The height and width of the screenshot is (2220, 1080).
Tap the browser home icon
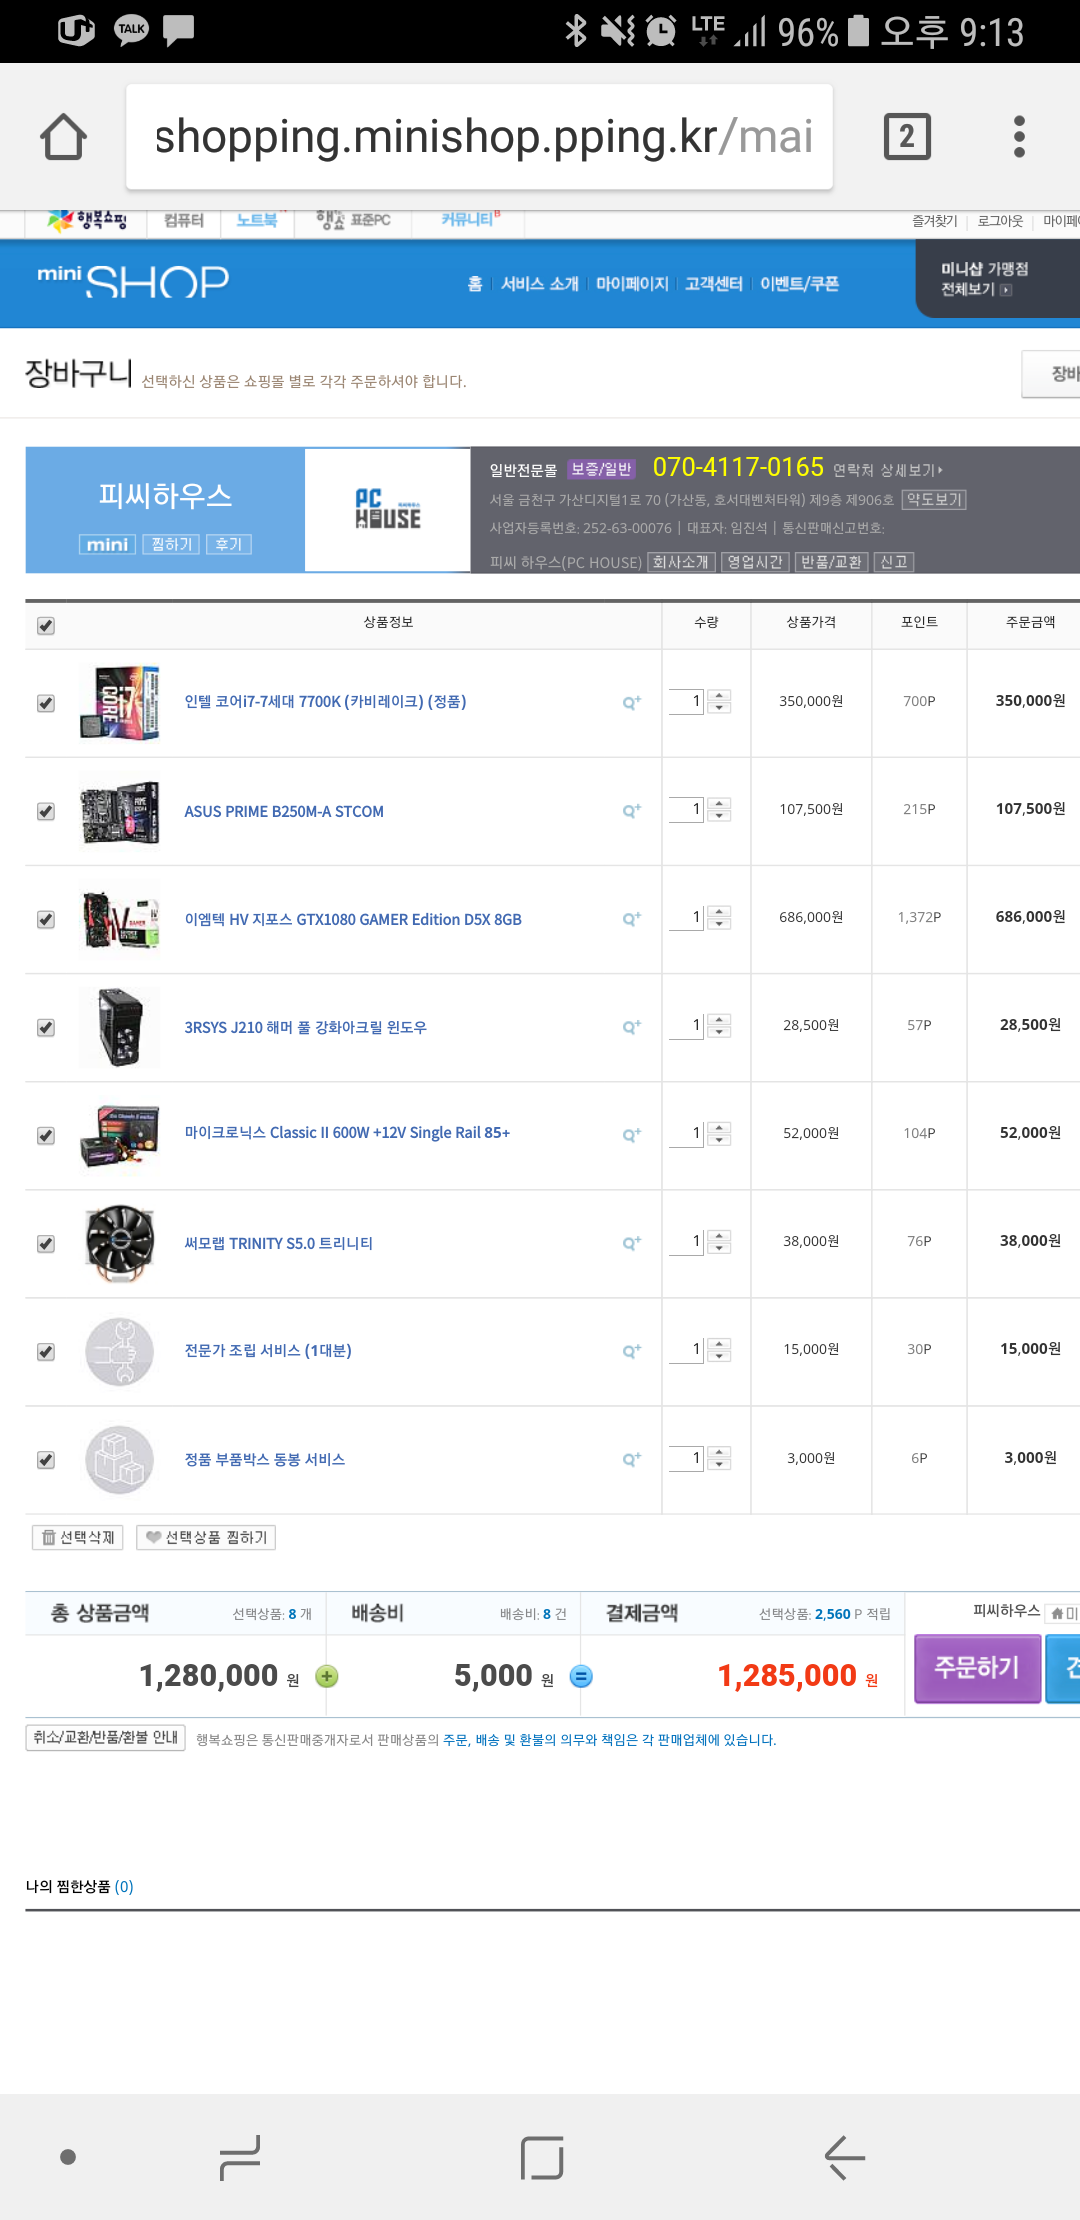[x=63, y=137]
